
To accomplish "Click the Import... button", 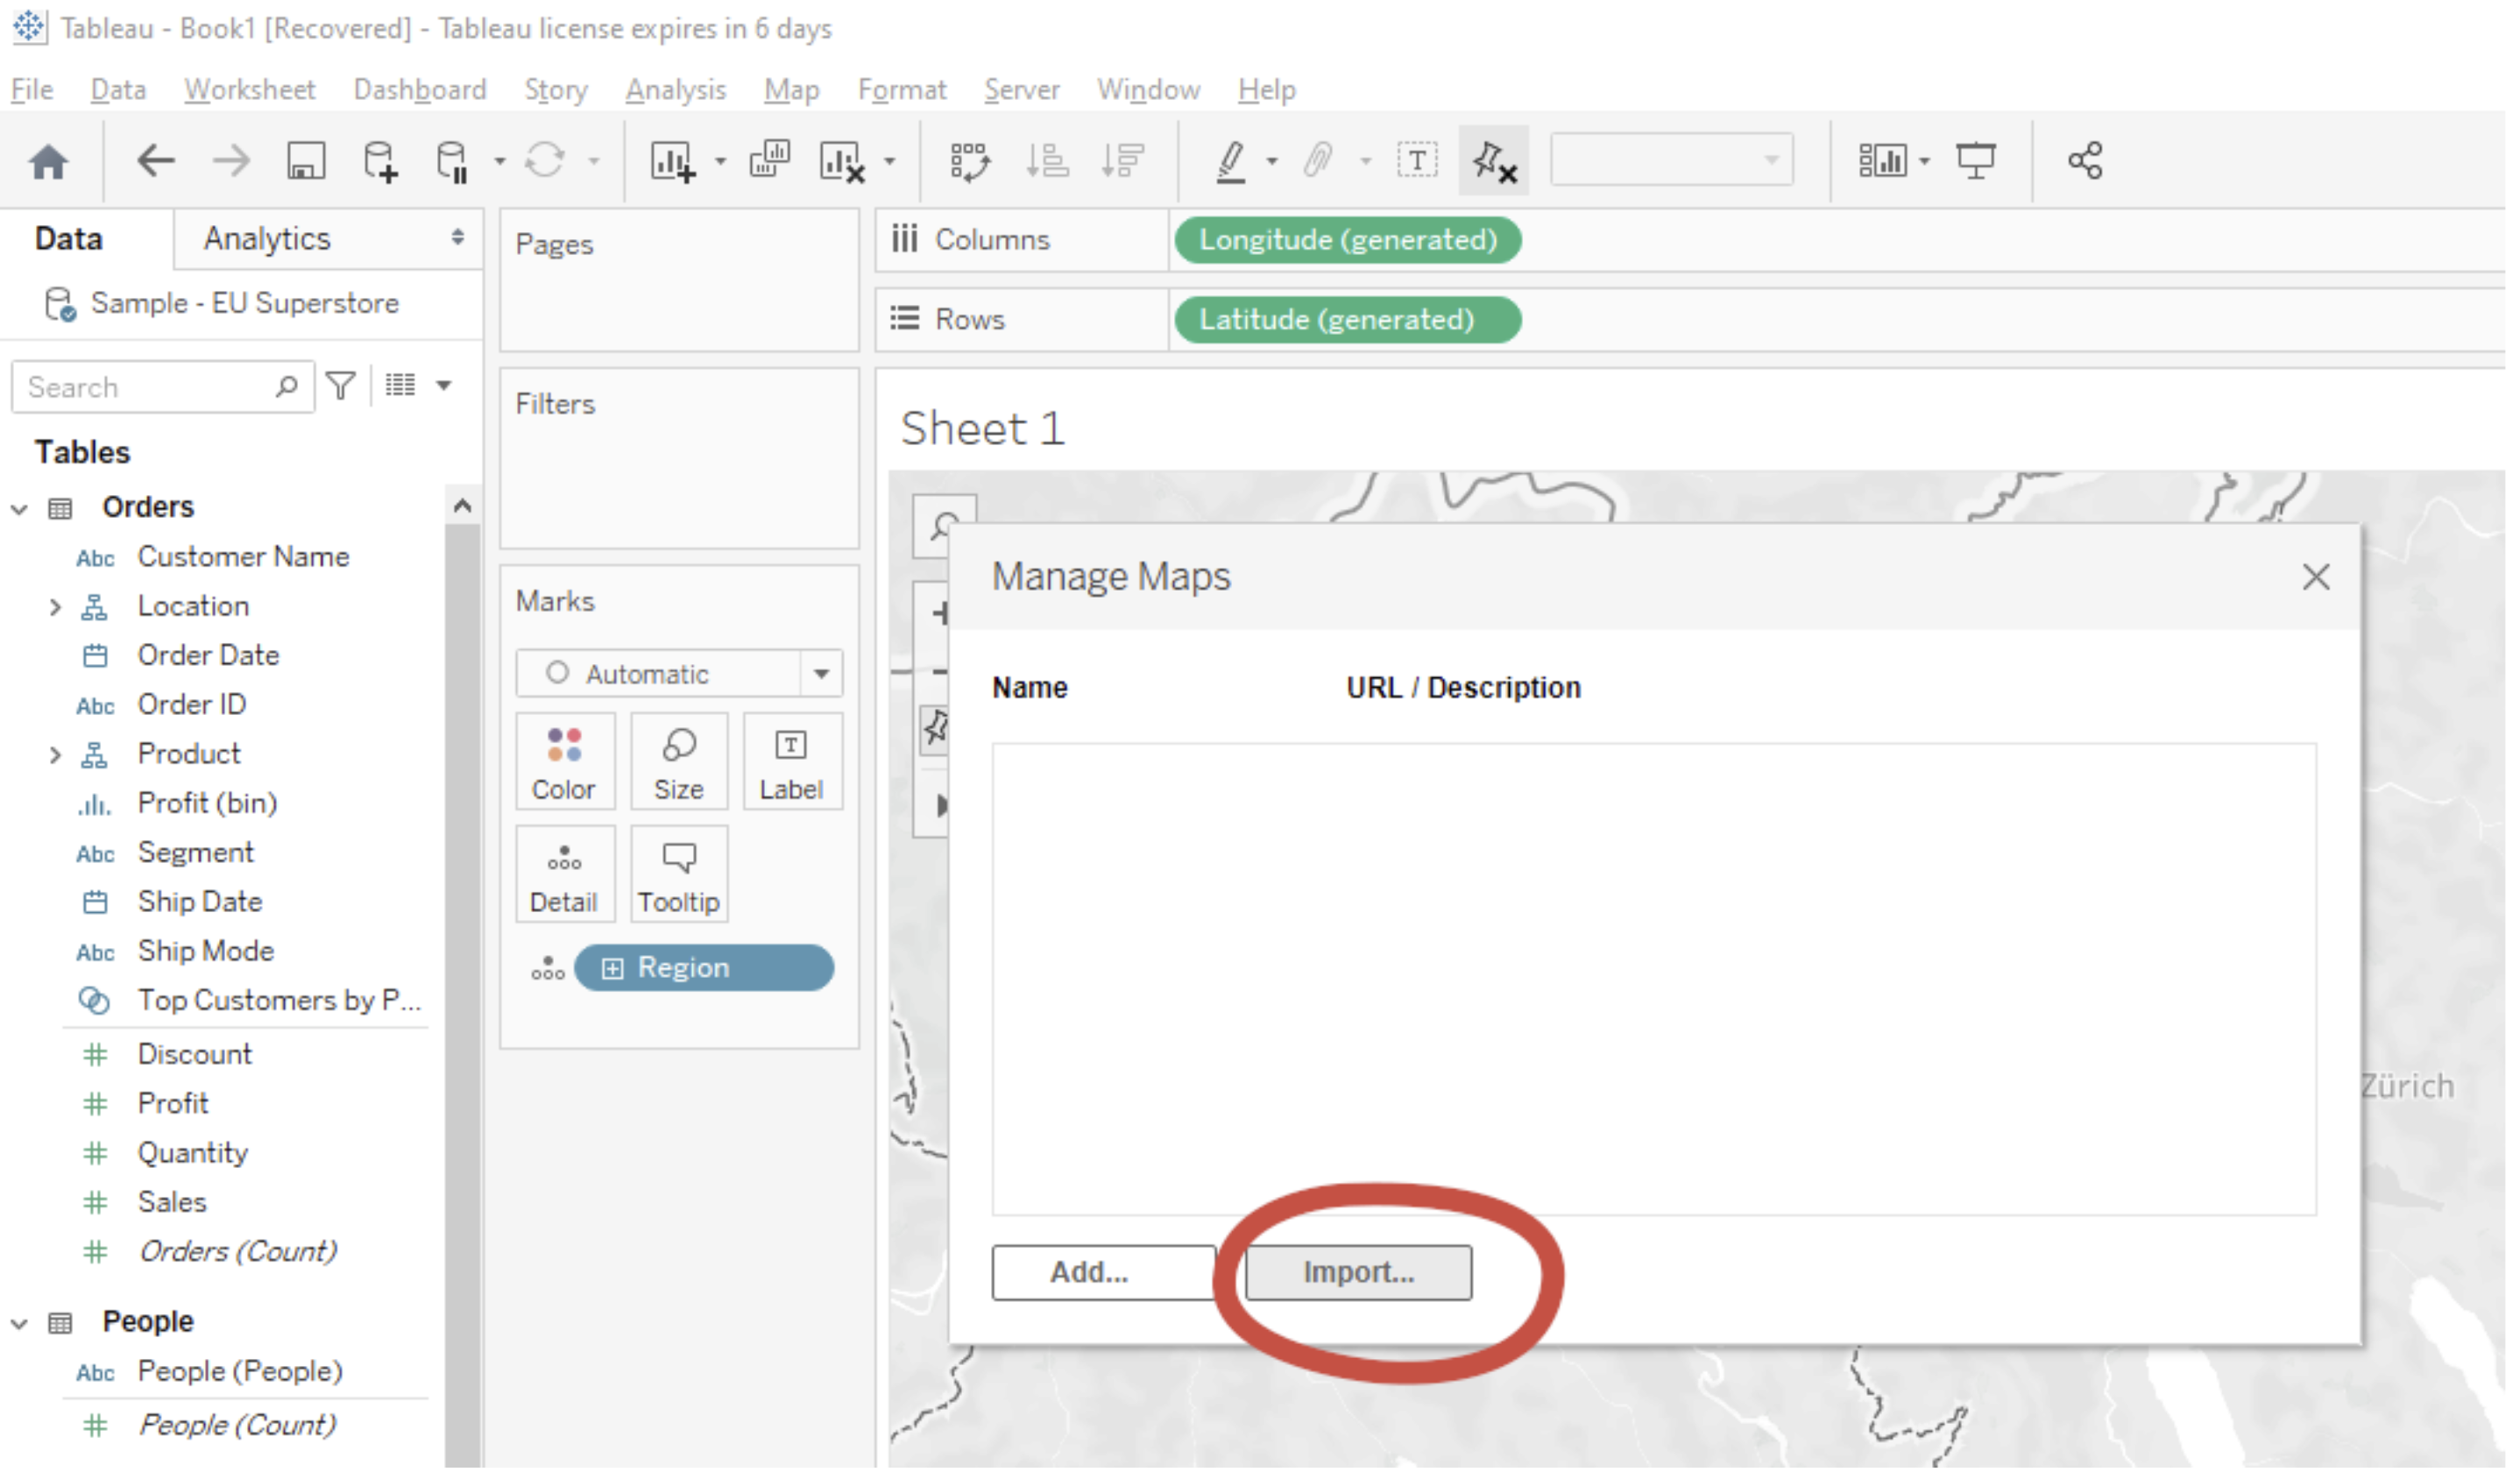I will point(1359,1273).
